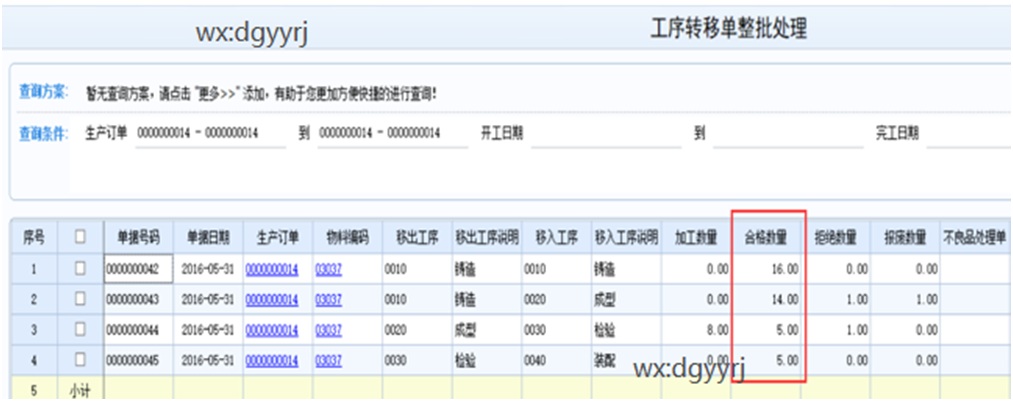Click the 拒绝数量 column header
1013x401 pixels.
pyautogui.click(x=836, y=238)
